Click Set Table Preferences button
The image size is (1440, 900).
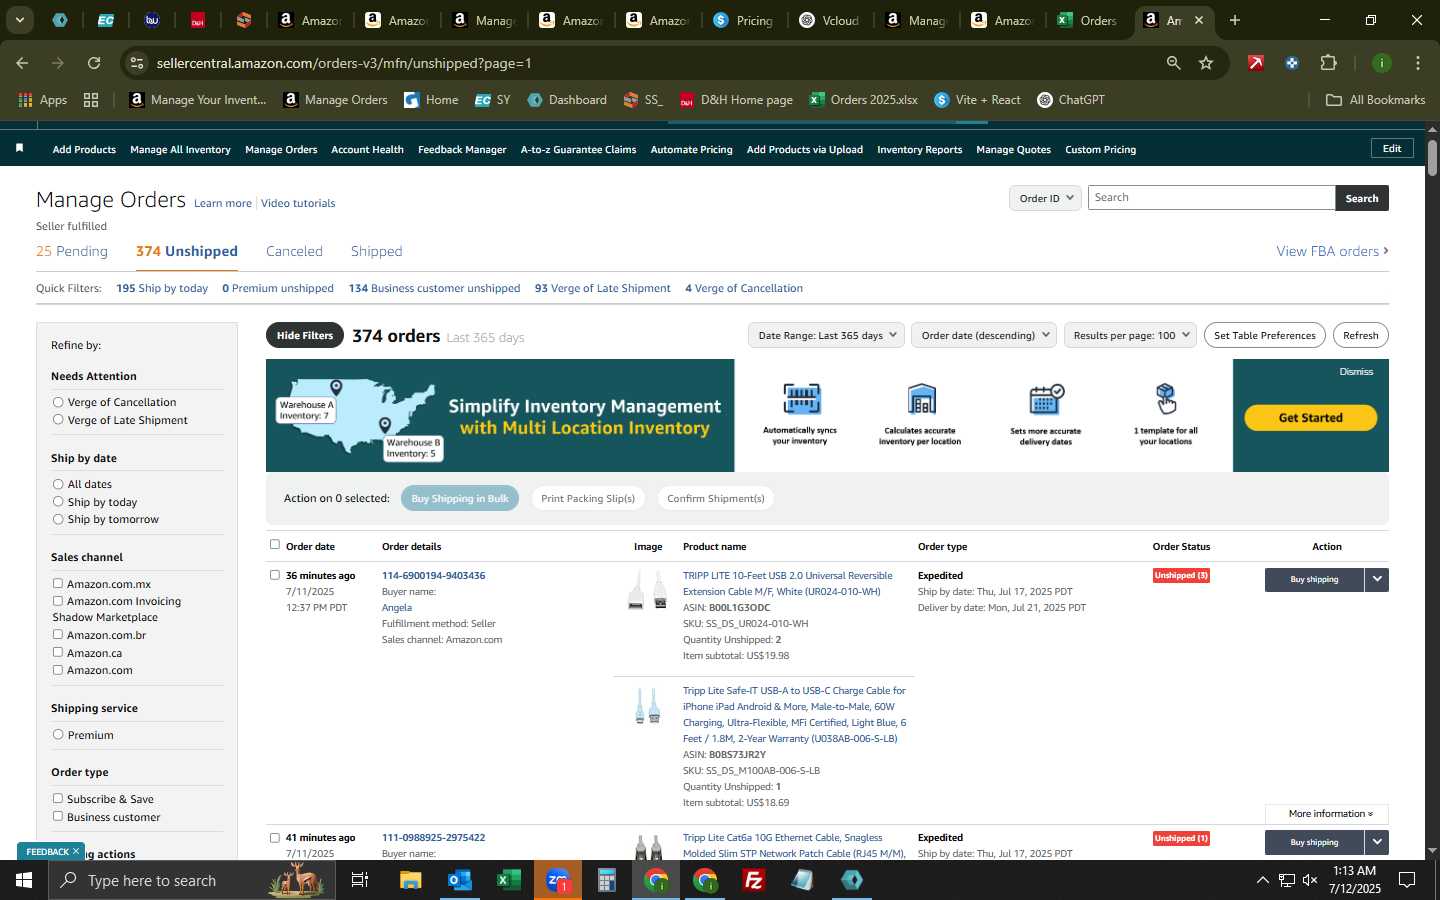(1265, 335)
